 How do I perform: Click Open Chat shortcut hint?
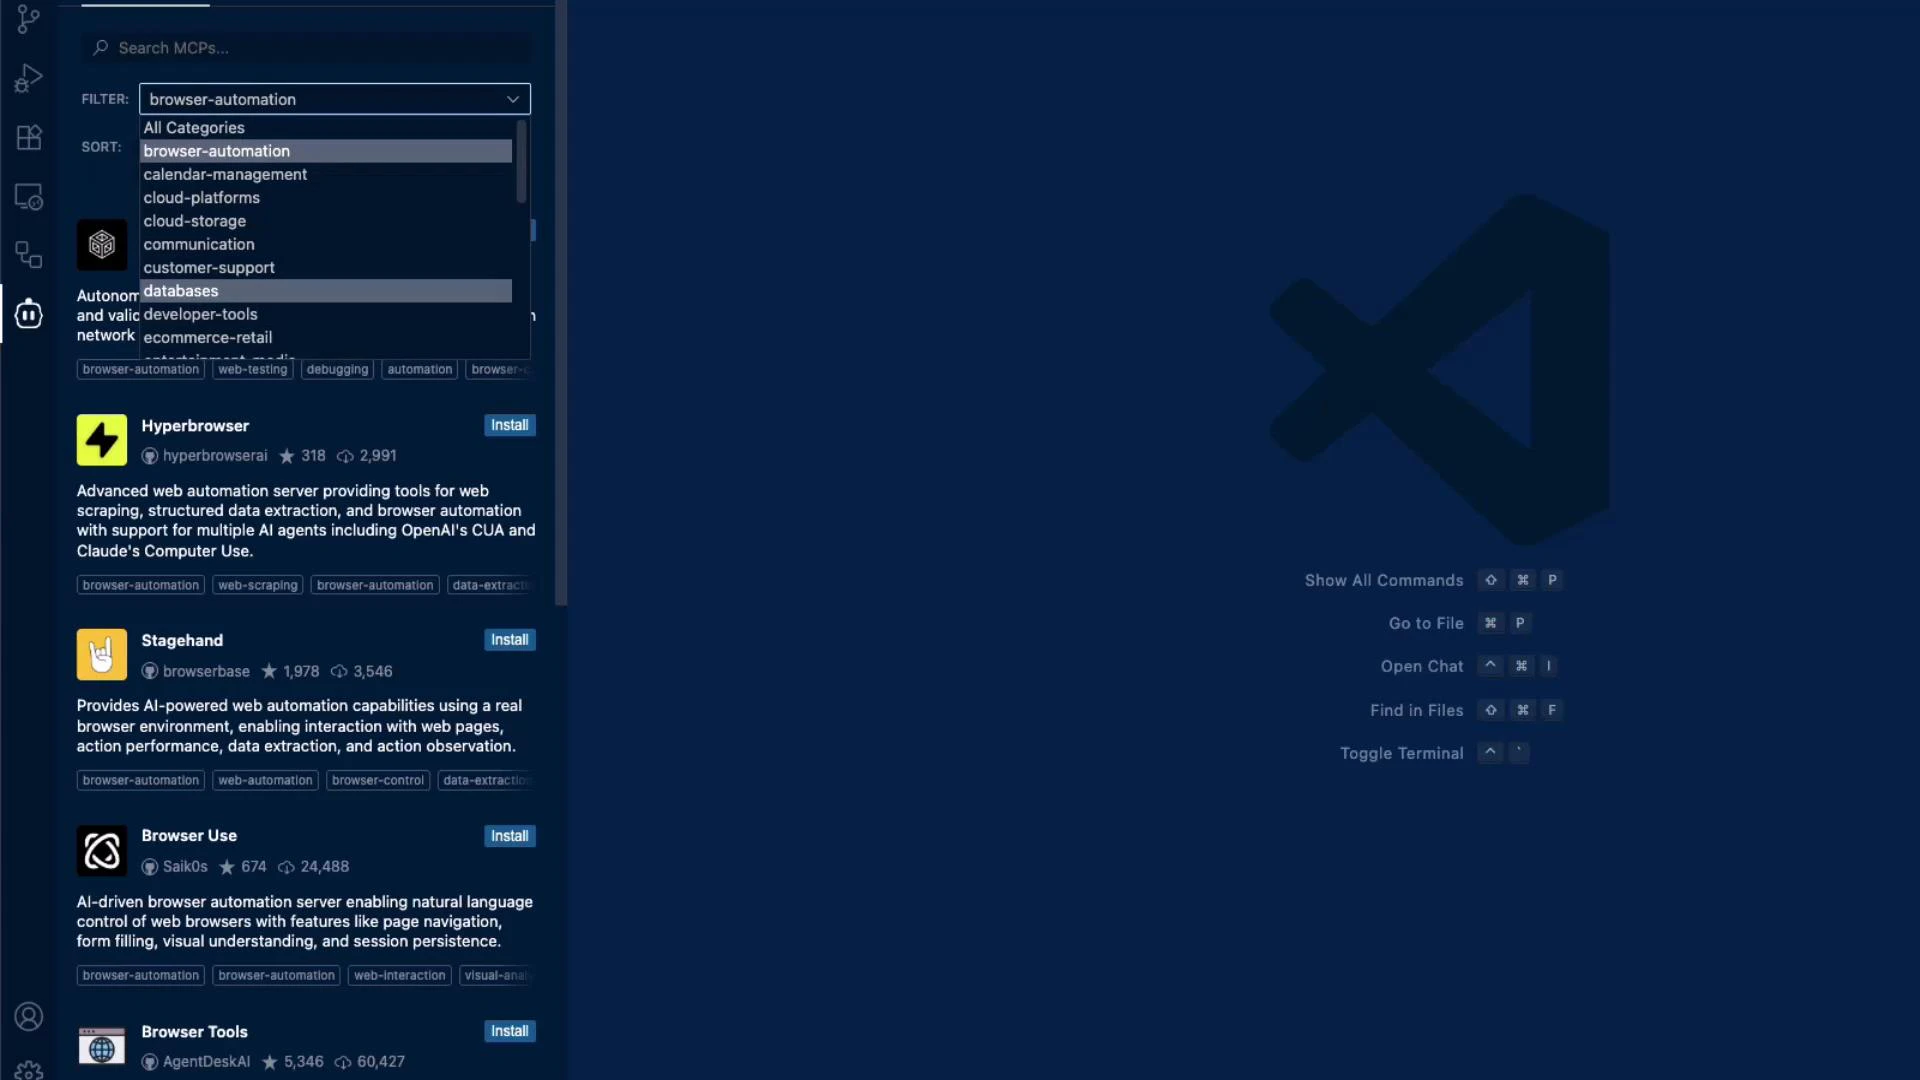coord(1470,667)
